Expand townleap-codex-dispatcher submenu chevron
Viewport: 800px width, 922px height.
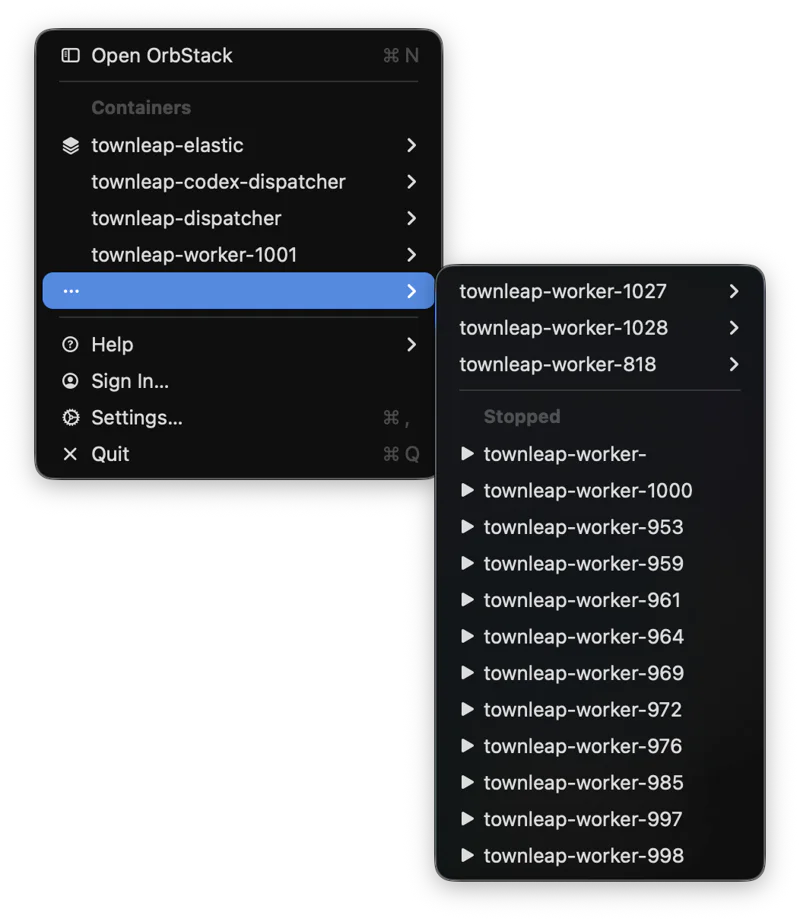tap(411, 182)
